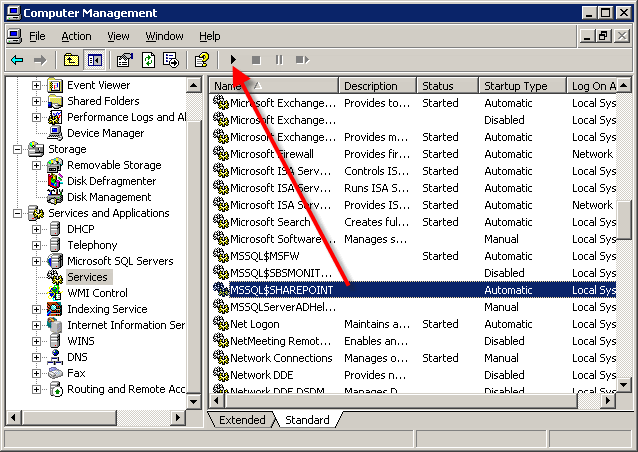638x452 pixels.
Task: Click the Up one level folder icon
Action: point(71,61)
